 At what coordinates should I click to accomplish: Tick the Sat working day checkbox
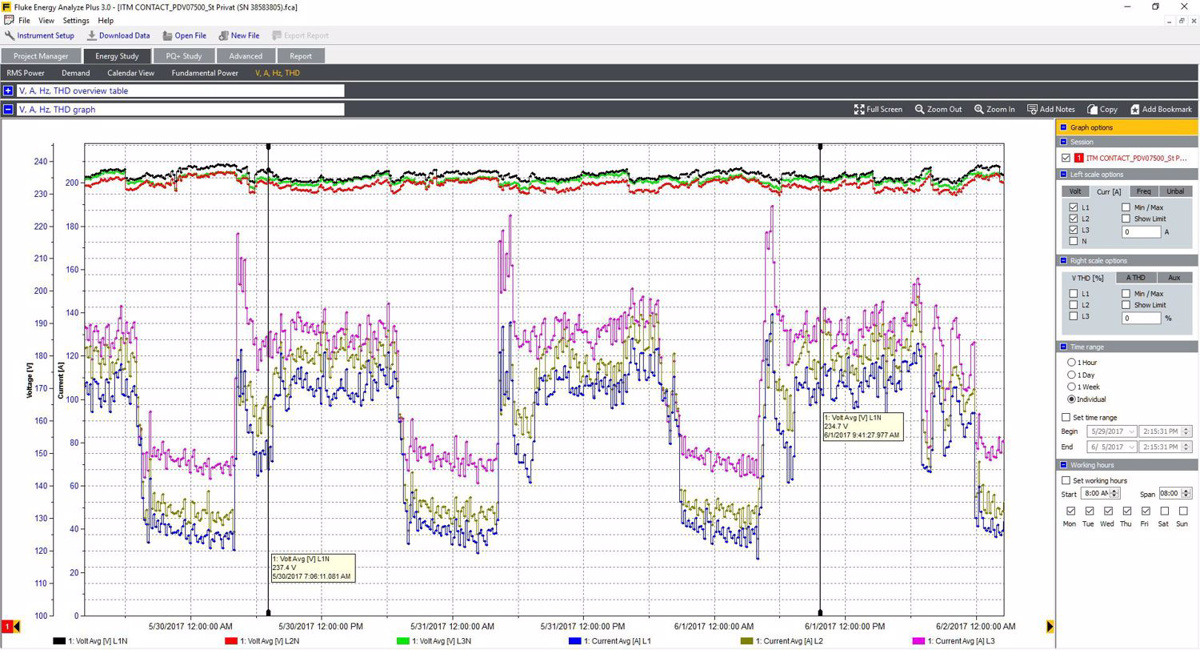(x=1164, y=511)
